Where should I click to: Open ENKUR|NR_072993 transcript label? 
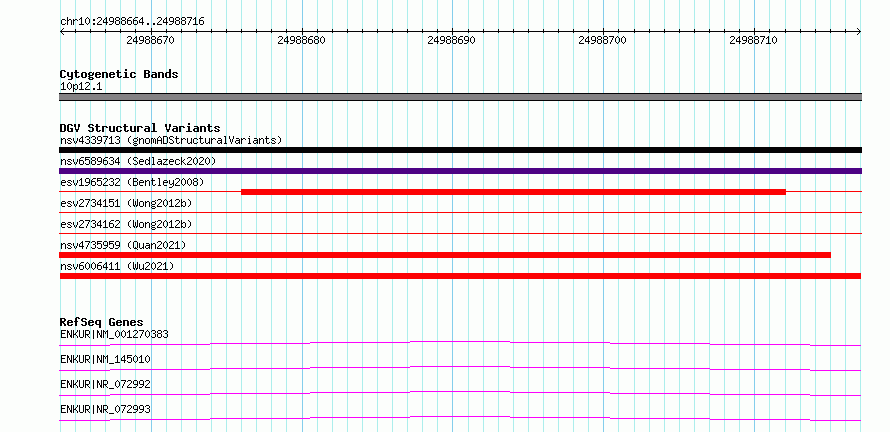tap(105, 409)
